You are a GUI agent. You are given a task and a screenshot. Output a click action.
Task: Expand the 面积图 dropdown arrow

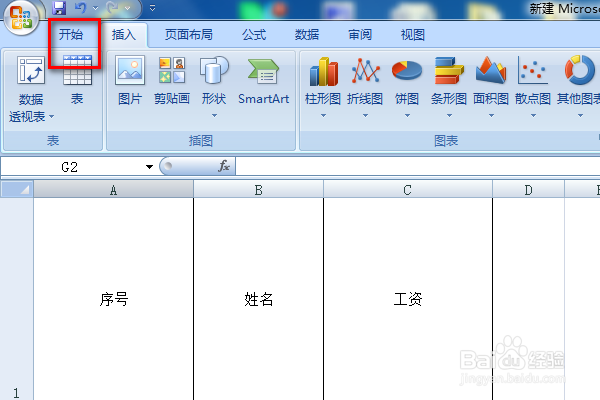coord(491,115)
